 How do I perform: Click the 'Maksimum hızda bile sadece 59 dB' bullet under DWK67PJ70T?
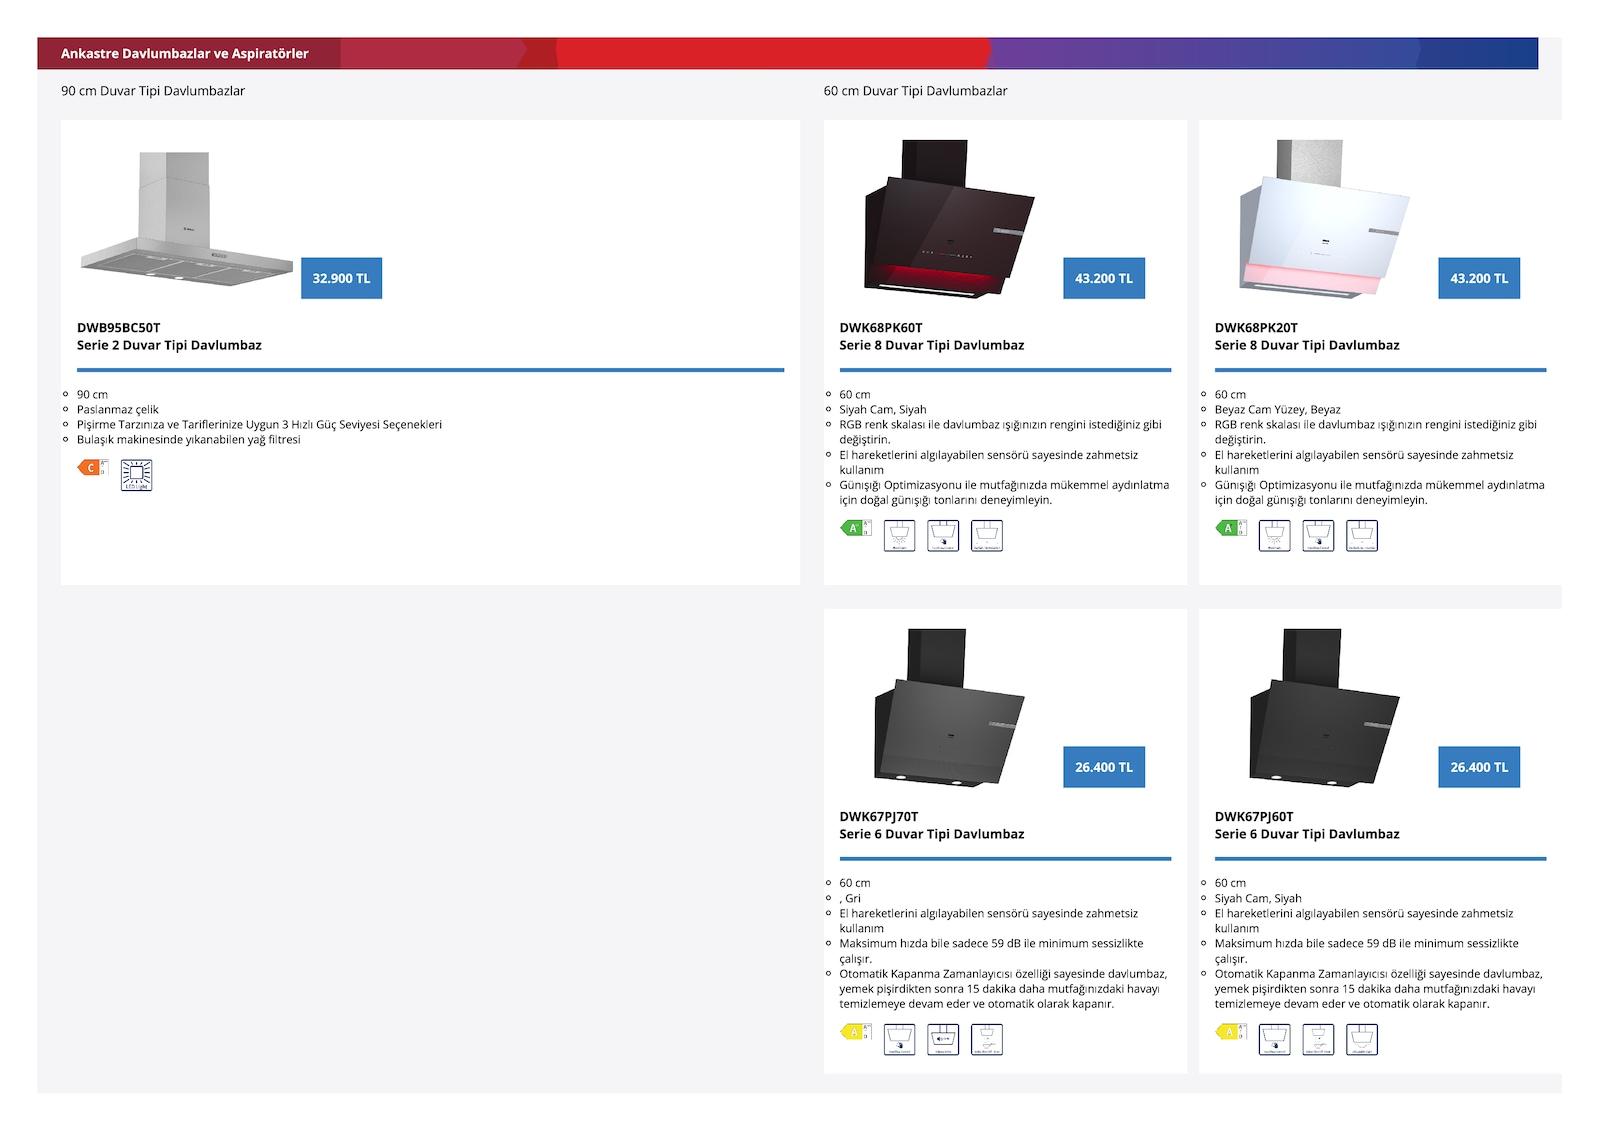click(x=991, y=951)
